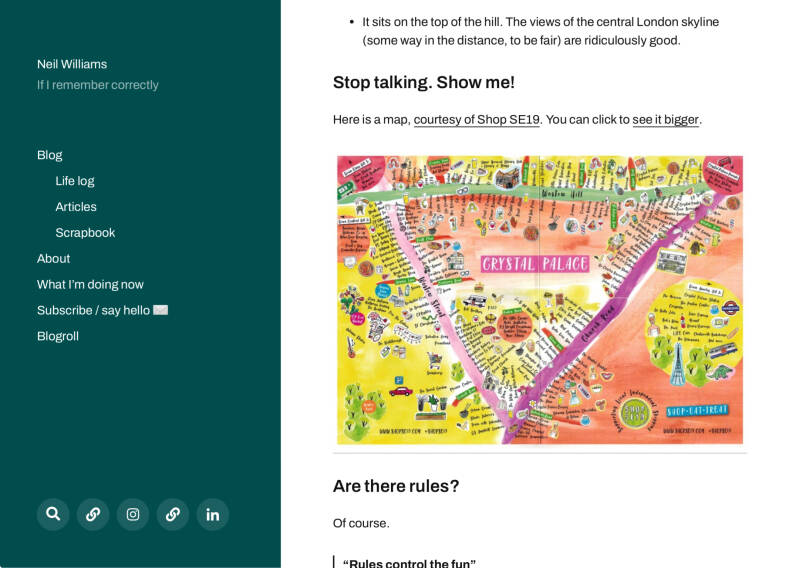Screen dimensions: 799x568
Task: Click the "Rules control the fun" quote
Action: pos(409,563)
